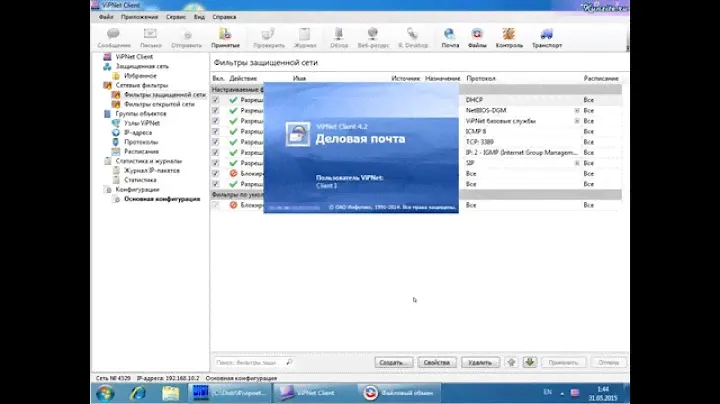Open the Сервис menu
The image size is (720, 404).
(x=176, y=17)
